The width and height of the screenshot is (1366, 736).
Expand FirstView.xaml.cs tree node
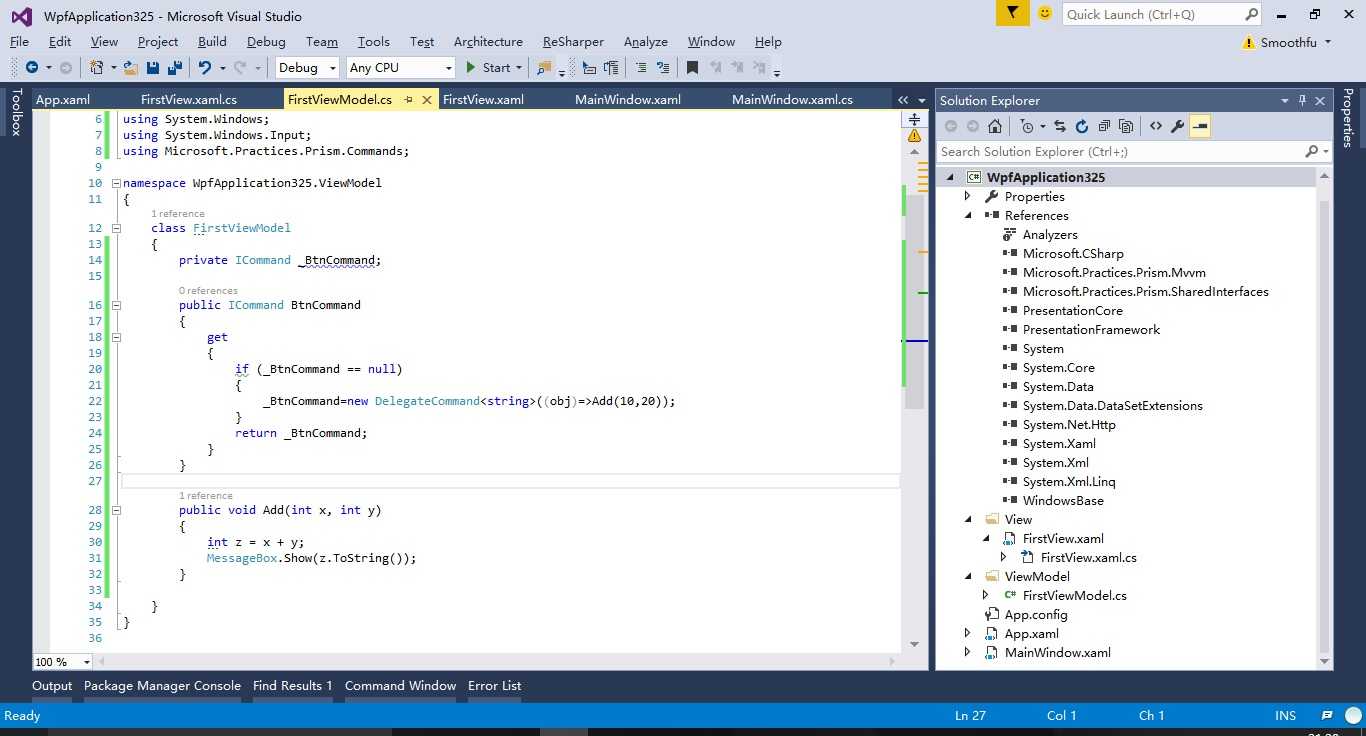1003,558
